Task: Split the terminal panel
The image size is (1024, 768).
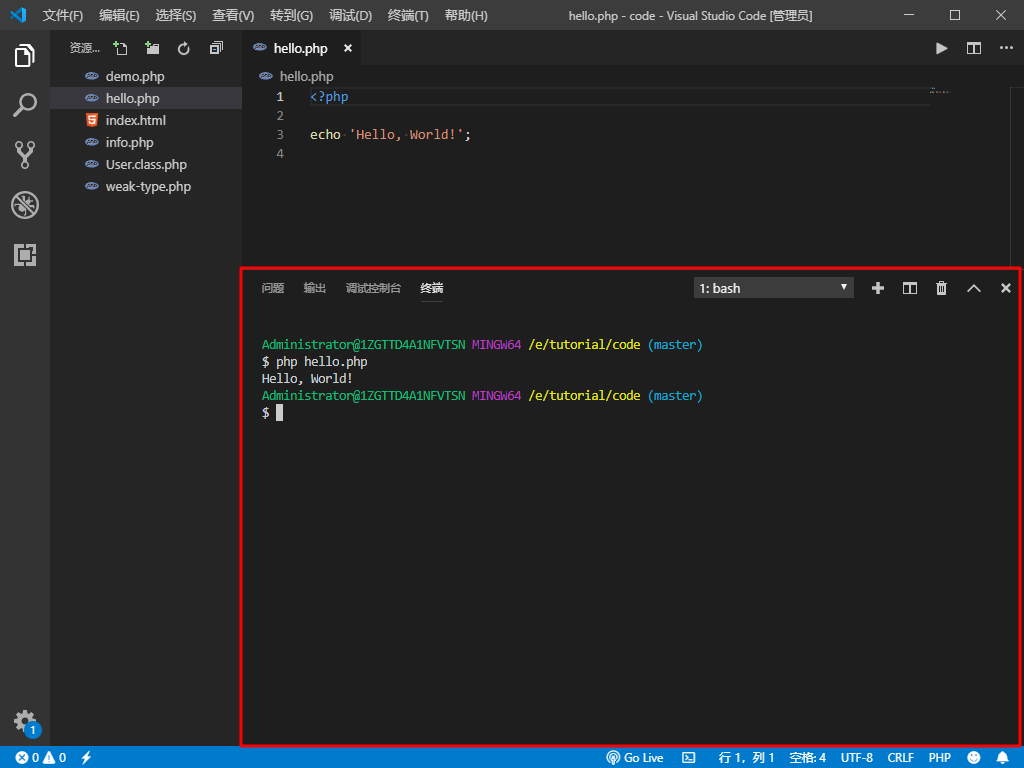Action: [x=910, y=288]
